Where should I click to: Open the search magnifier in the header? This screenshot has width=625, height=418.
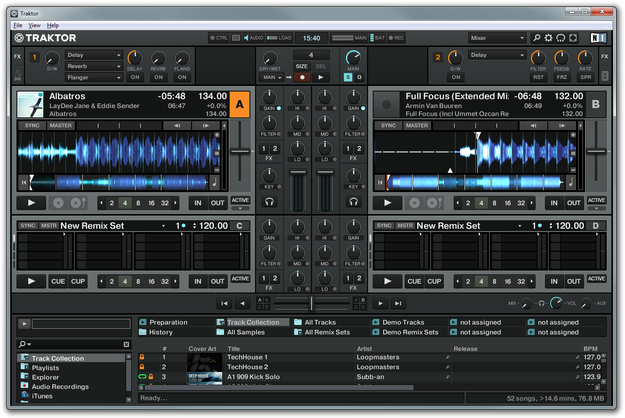537,38
